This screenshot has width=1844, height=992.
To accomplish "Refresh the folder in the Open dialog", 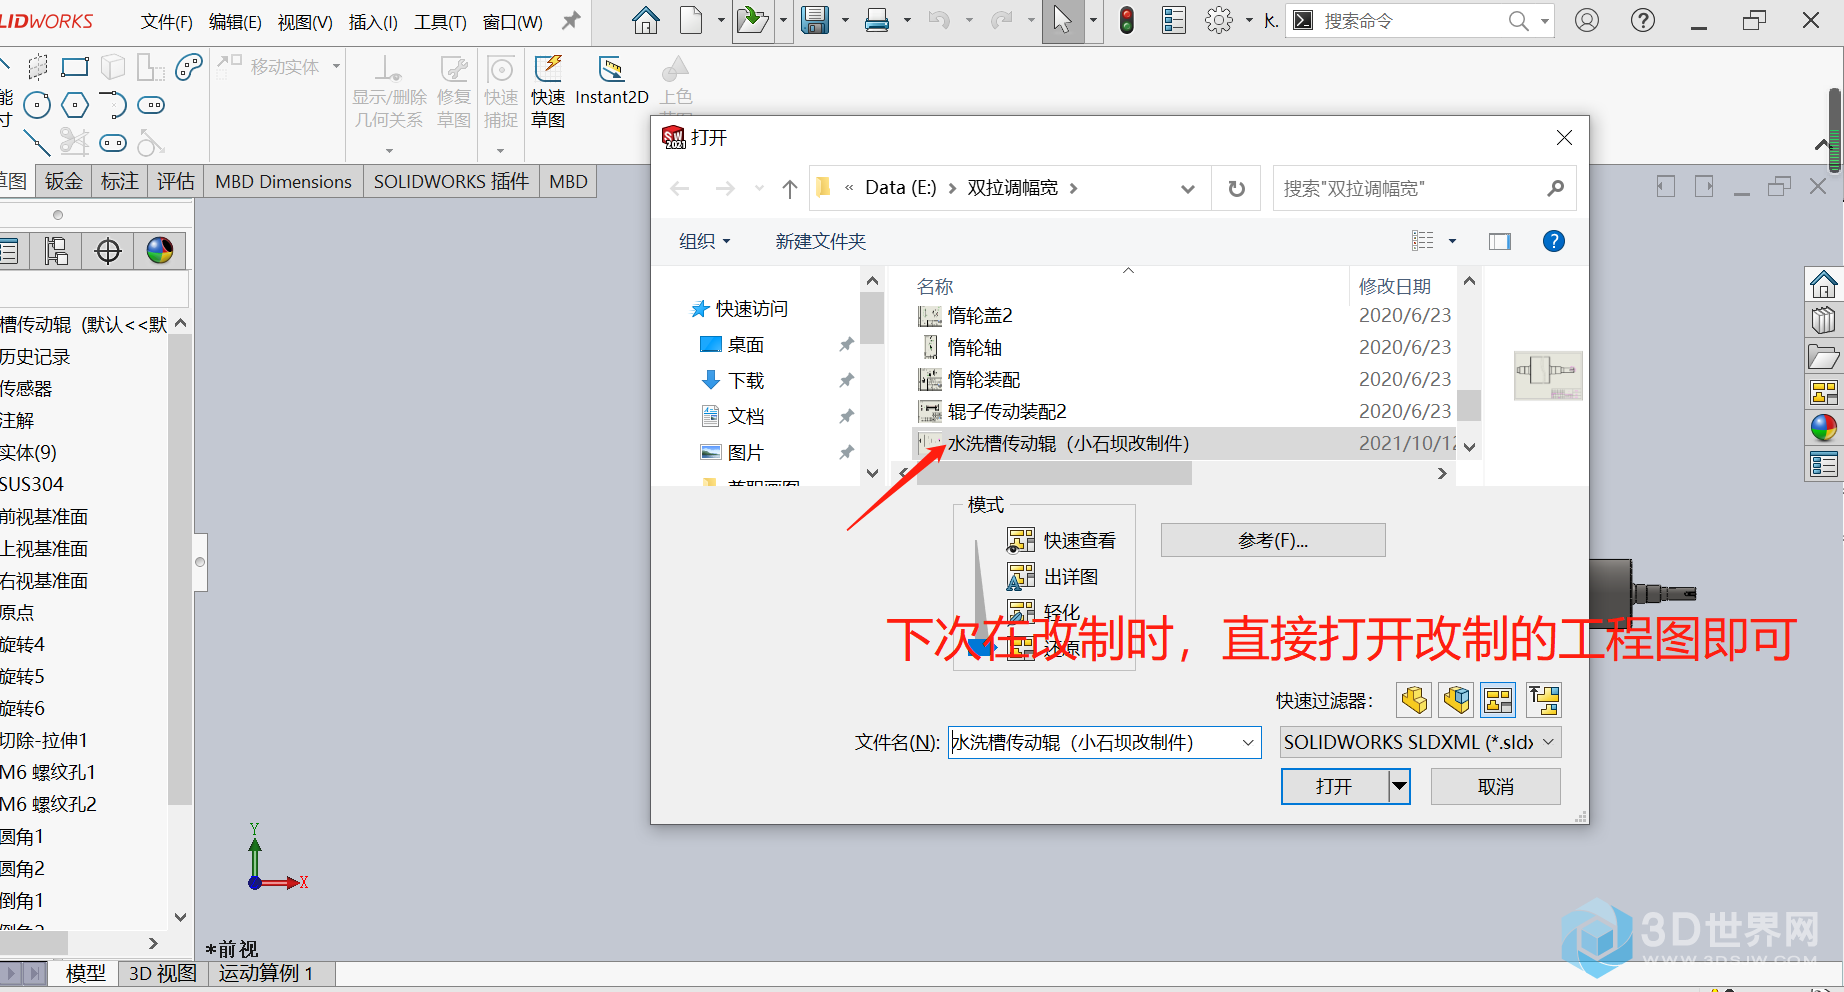I will pyautogui.click(x=1237, y=188).
